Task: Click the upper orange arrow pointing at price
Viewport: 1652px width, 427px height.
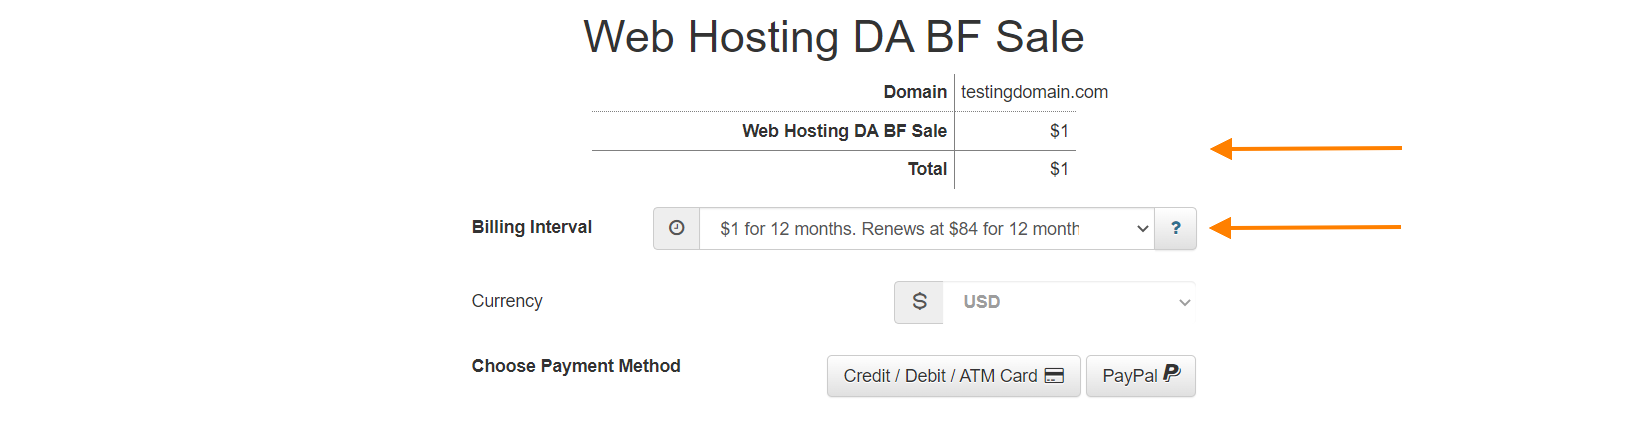Action: click(x=1306, y=149)
